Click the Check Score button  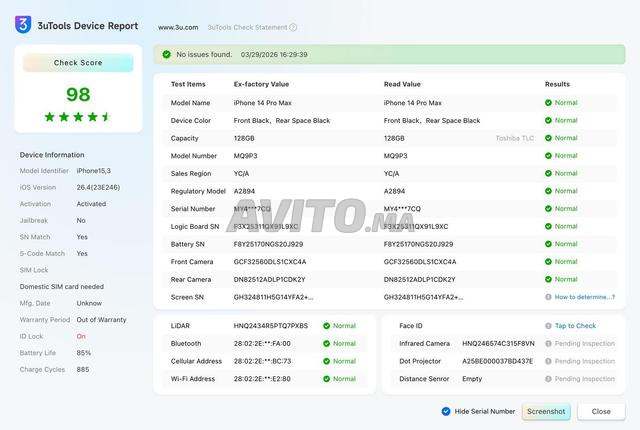[78, 63]
